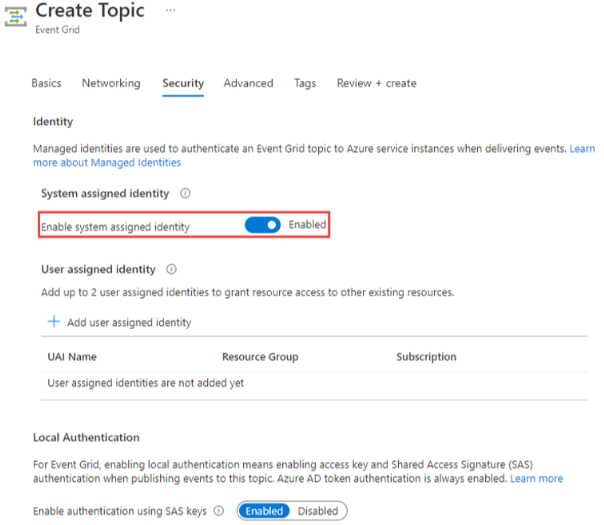Viewport: 604px width, 525px height.
Task: Open Learn more link under Local Authentication
Action: tap(537, 478)
